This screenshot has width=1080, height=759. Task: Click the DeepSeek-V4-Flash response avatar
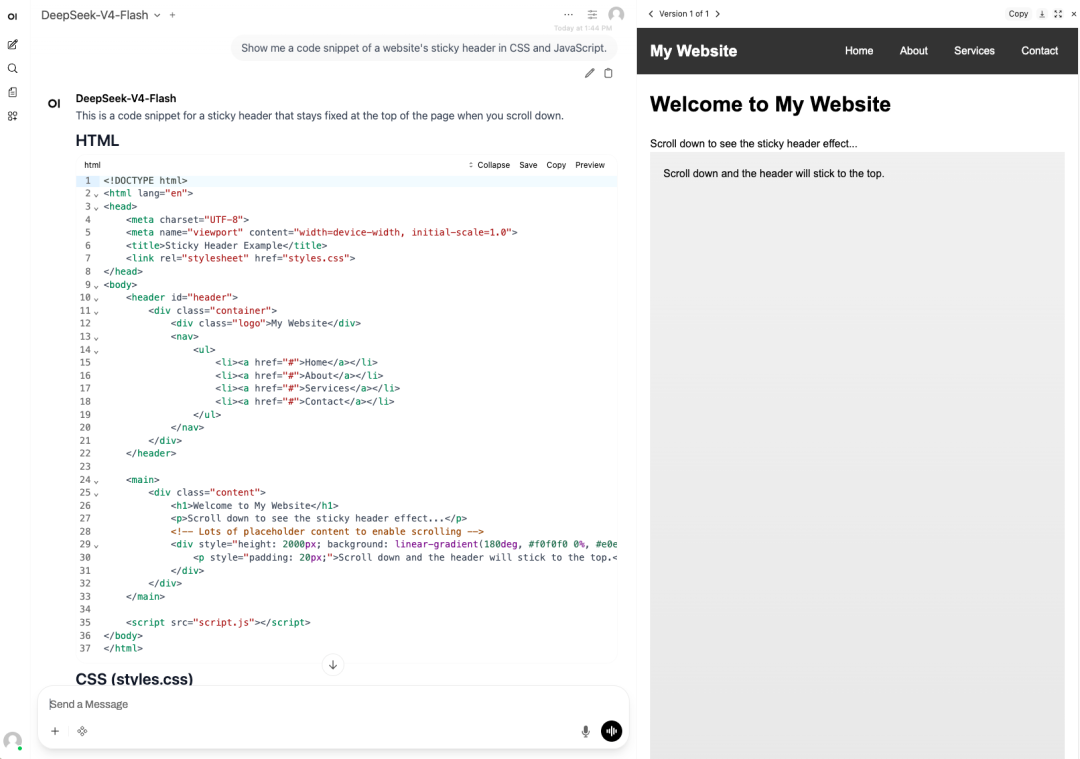click(x=54, y=104)
